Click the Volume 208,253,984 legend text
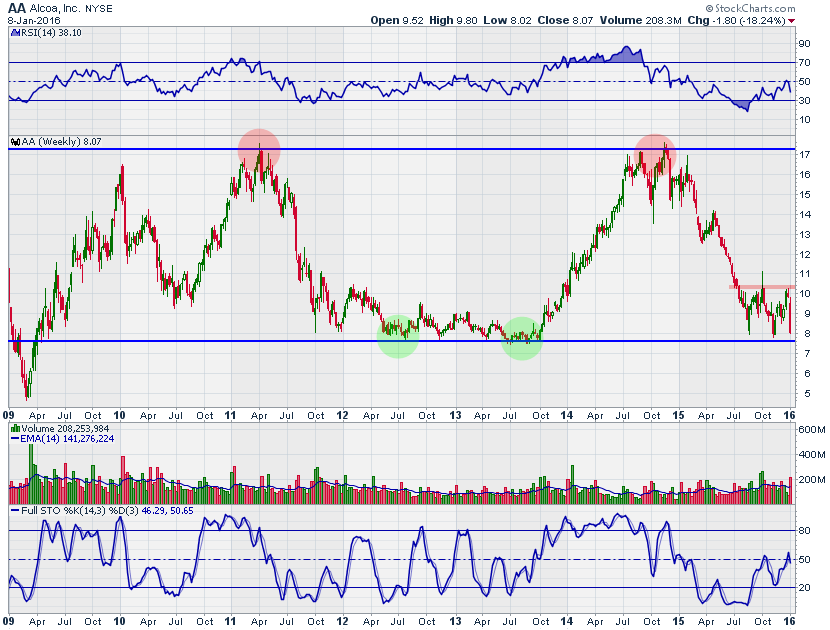 pyautogui.click(x=66, y=428)
